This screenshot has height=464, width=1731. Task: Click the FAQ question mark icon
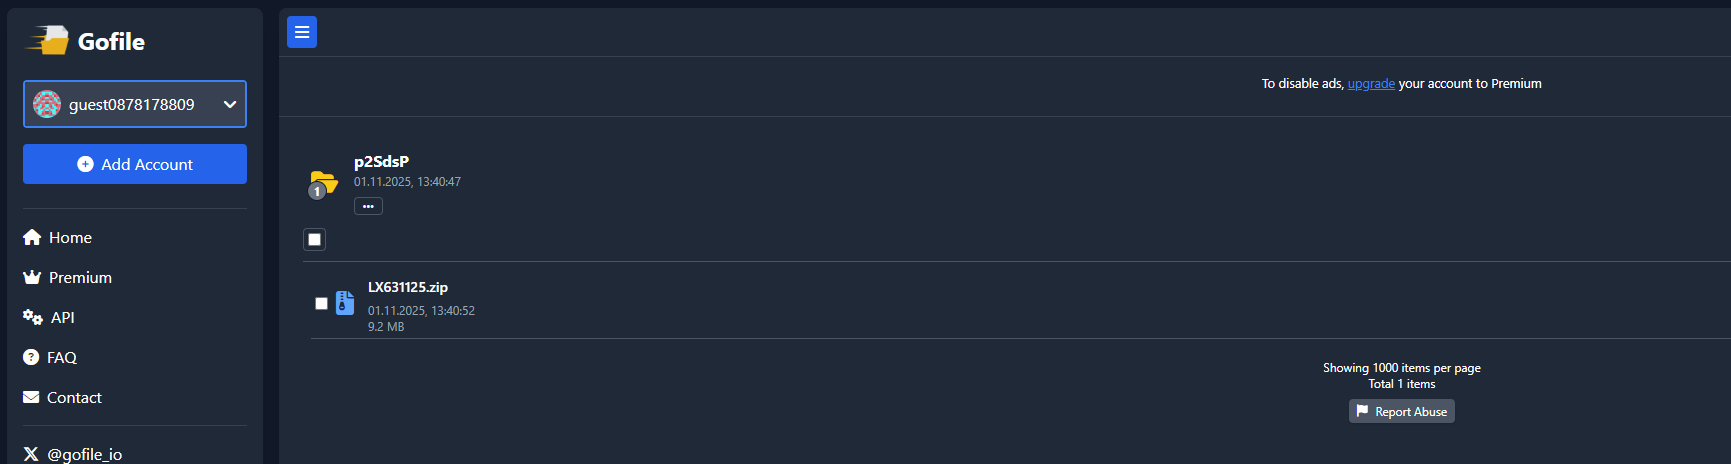[31, 357]
